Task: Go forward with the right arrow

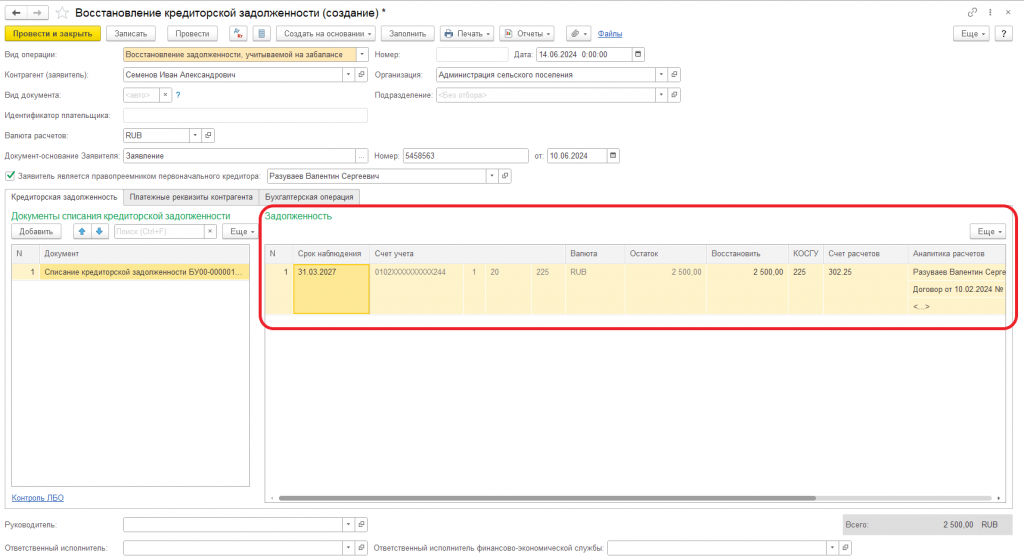Action: (x=37, y=12)
